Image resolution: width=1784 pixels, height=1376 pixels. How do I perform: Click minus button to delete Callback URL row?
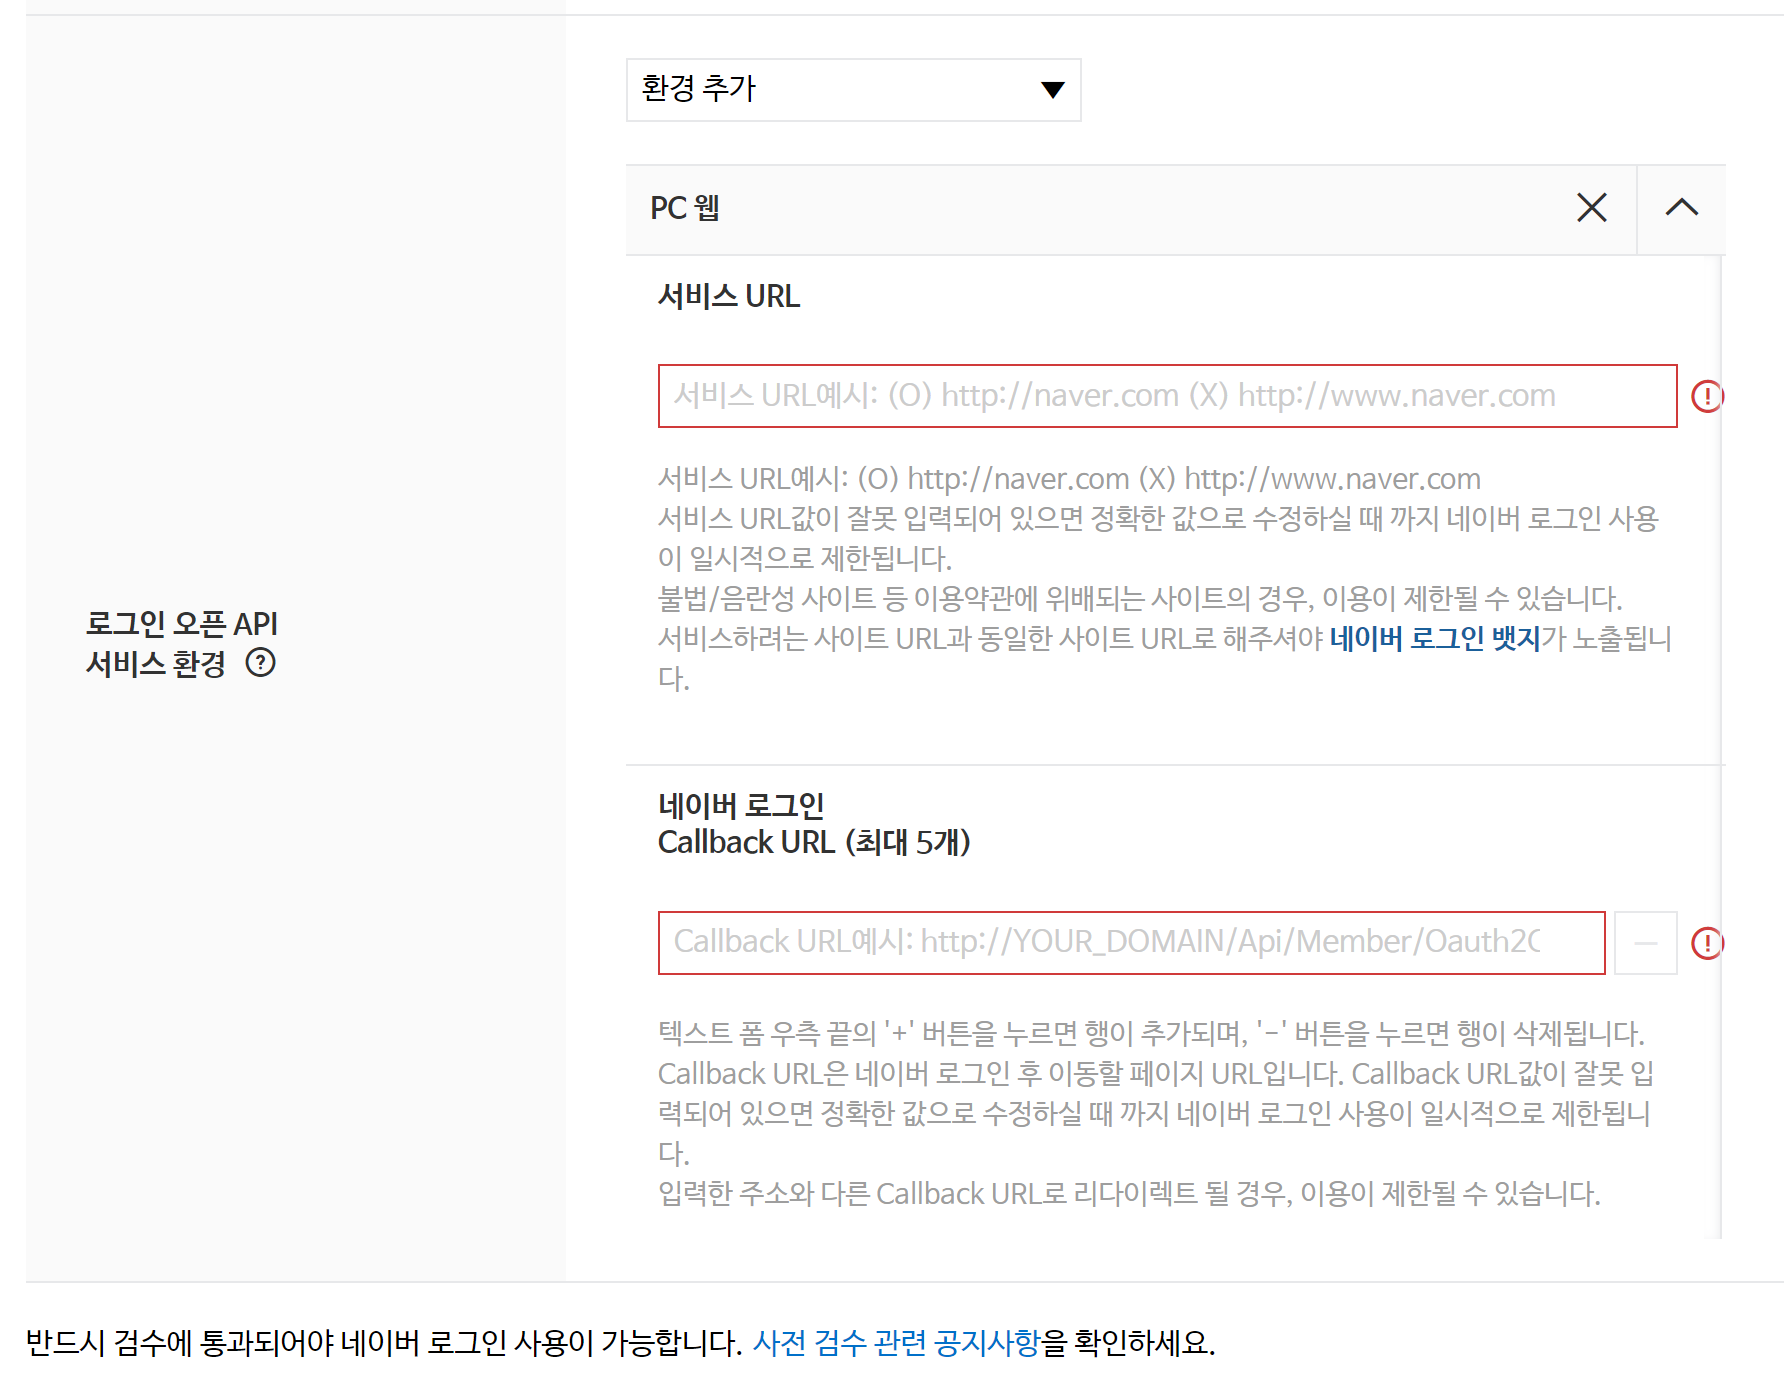1645,942
